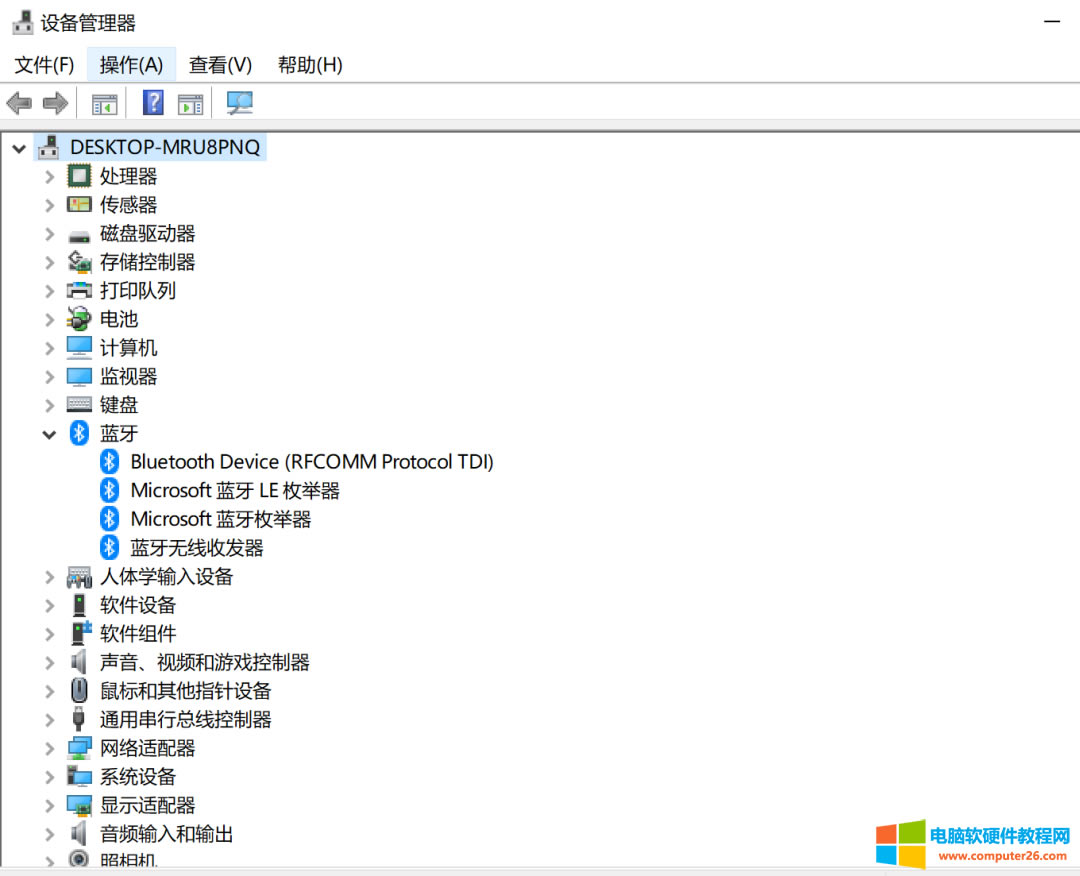The height and width of the screenshot is (876, 1080).
Task: Expand the 传感器 category
Action: point(49,205)
